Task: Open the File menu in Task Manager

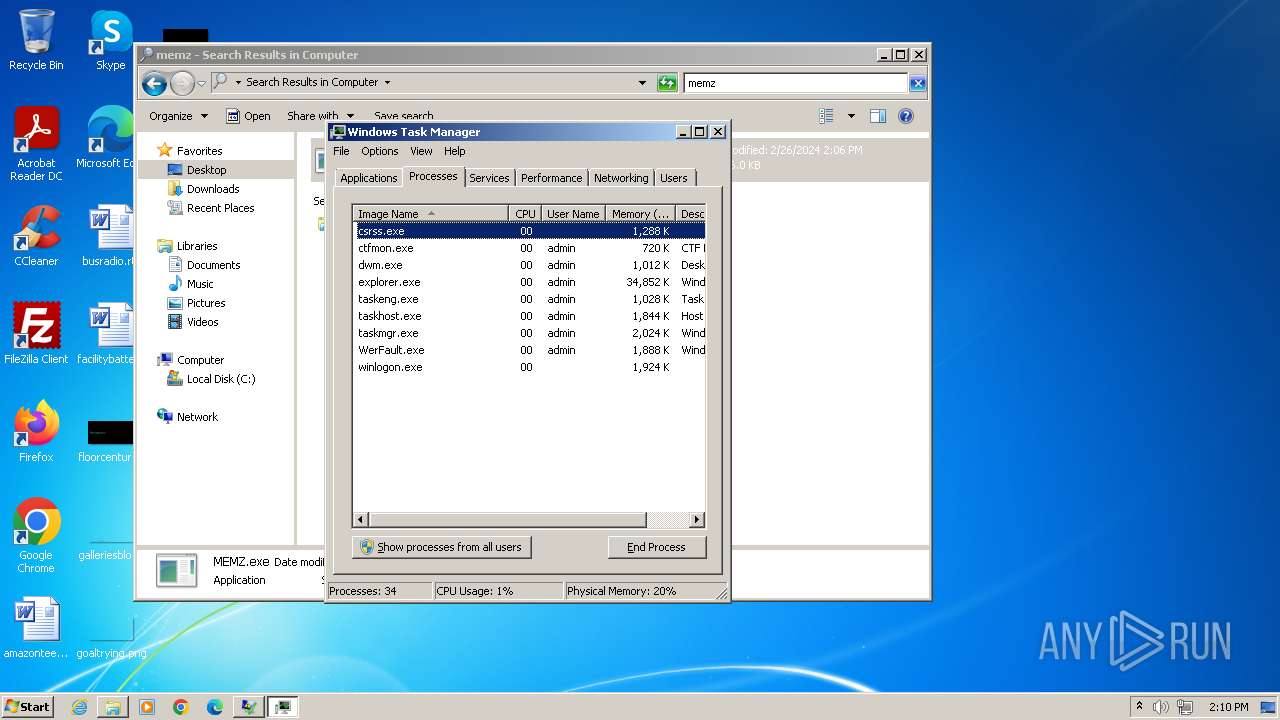Action: tap(341, 151)
